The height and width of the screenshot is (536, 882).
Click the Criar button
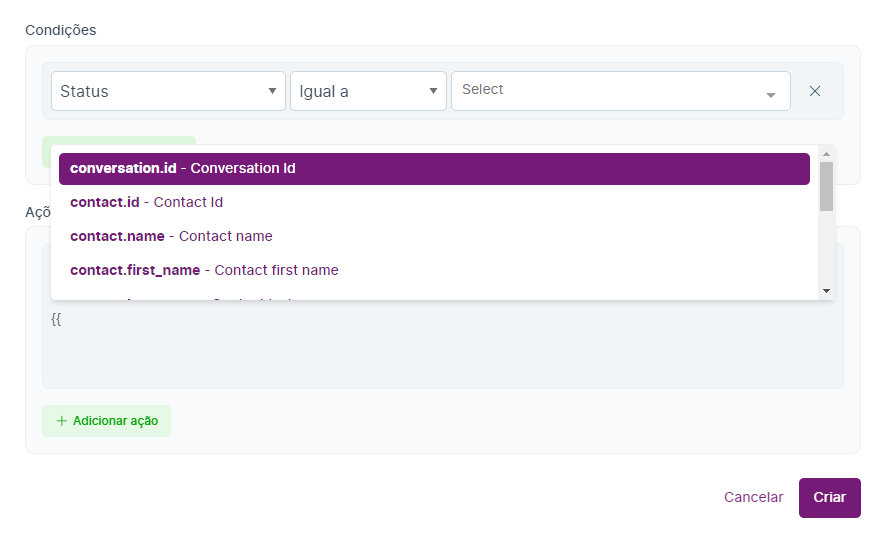(829, 497)
